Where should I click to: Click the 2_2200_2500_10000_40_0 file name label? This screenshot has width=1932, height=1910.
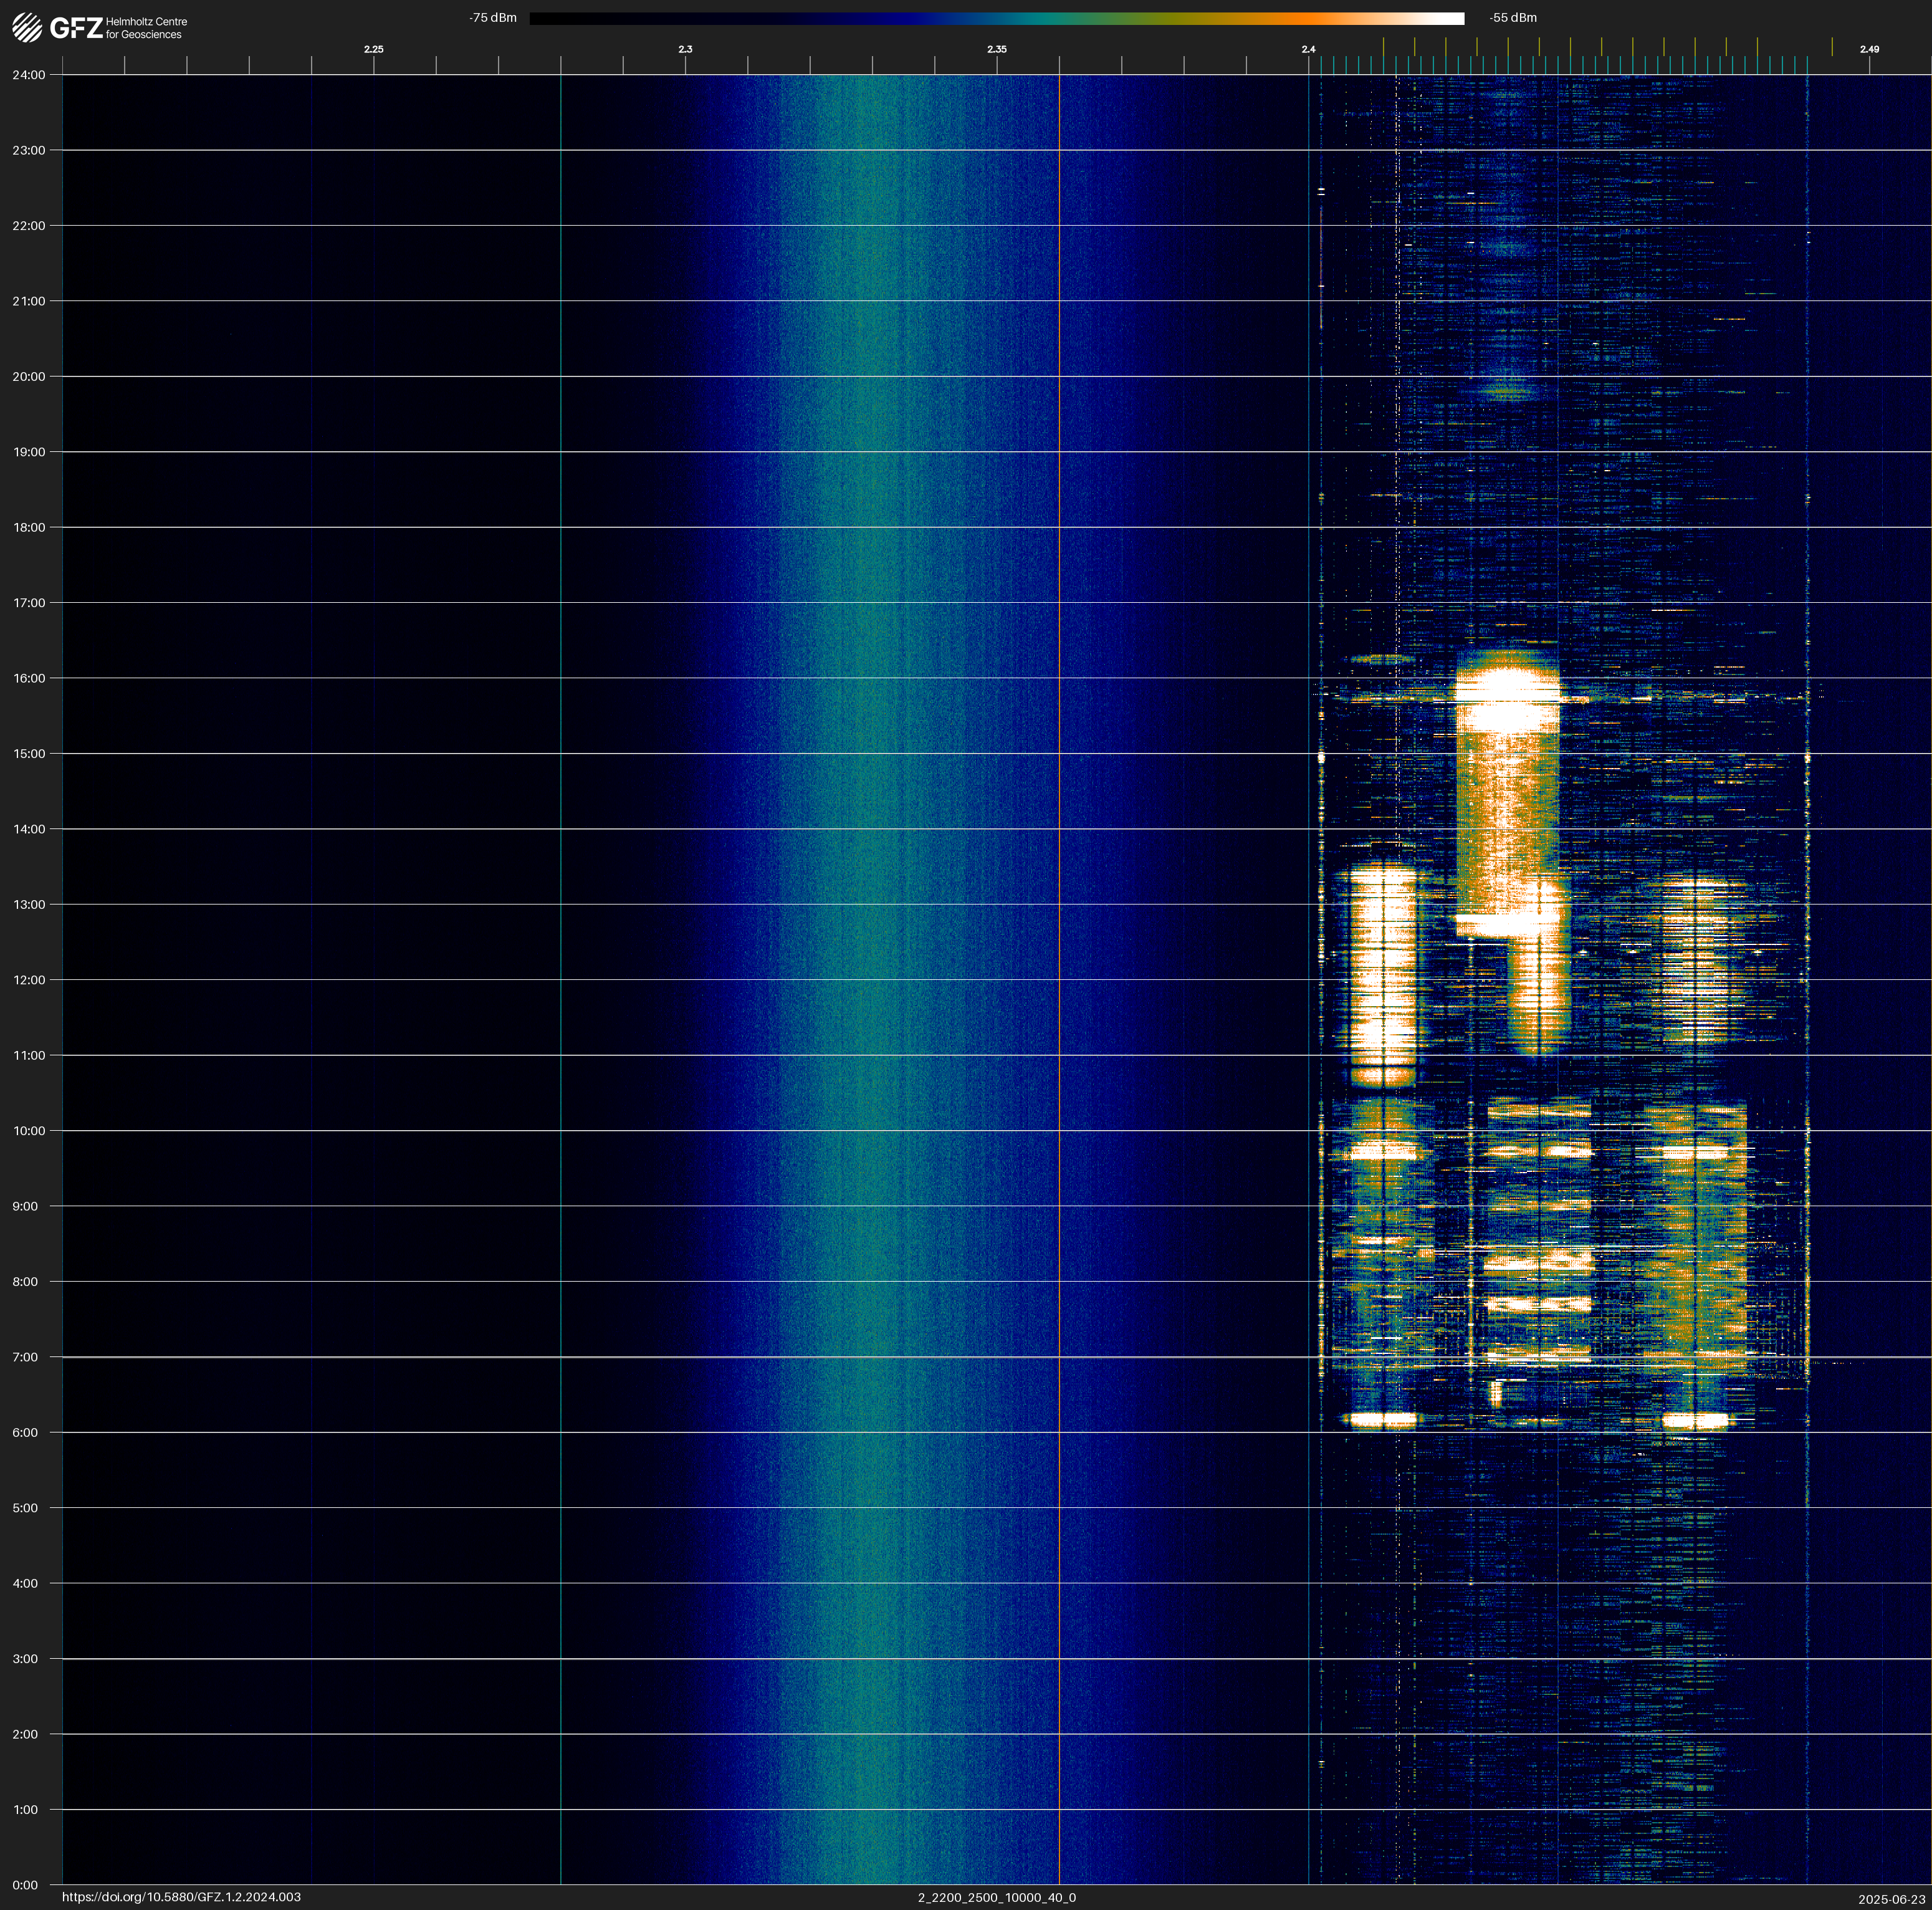(x=996, y=1897)
